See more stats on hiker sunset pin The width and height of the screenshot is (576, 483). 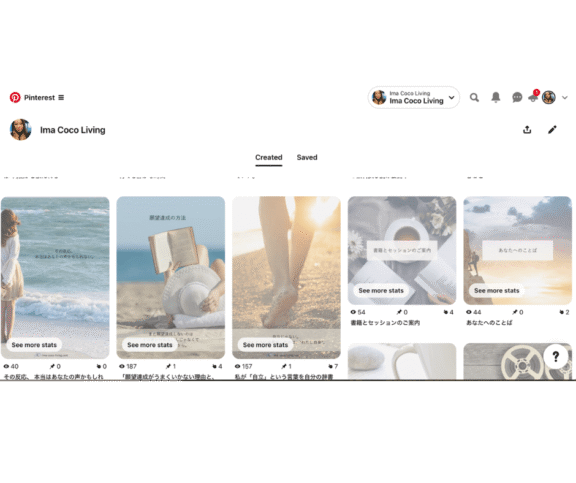(x=497, y=291)
